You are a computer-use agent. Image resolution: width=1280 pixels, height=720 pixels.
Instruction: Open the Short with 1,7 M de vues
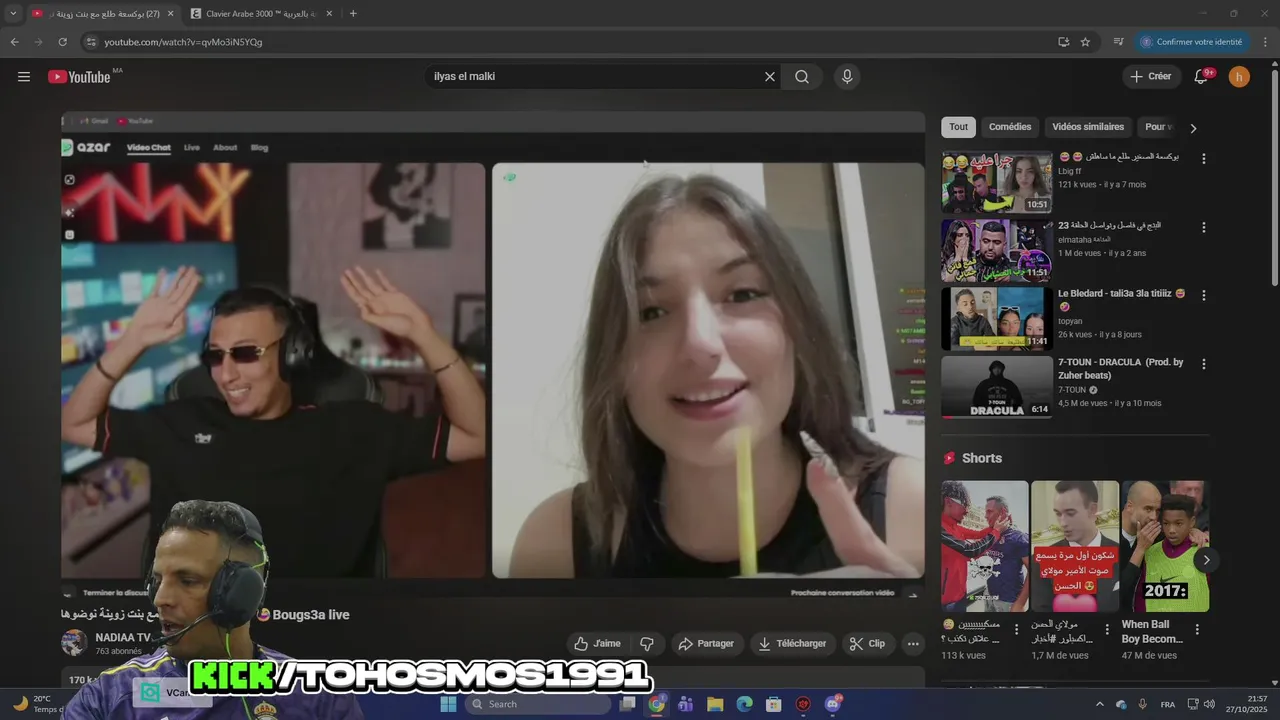[1075, 546]
